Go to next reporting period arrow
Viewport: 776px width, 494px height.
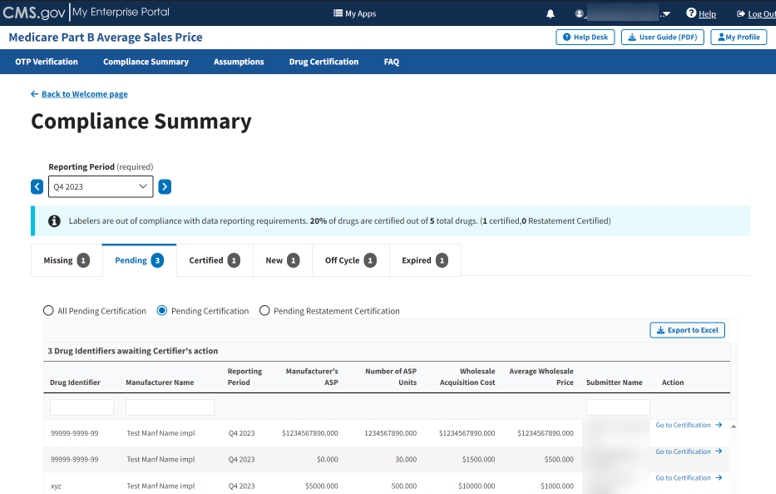tap(165, 186)
